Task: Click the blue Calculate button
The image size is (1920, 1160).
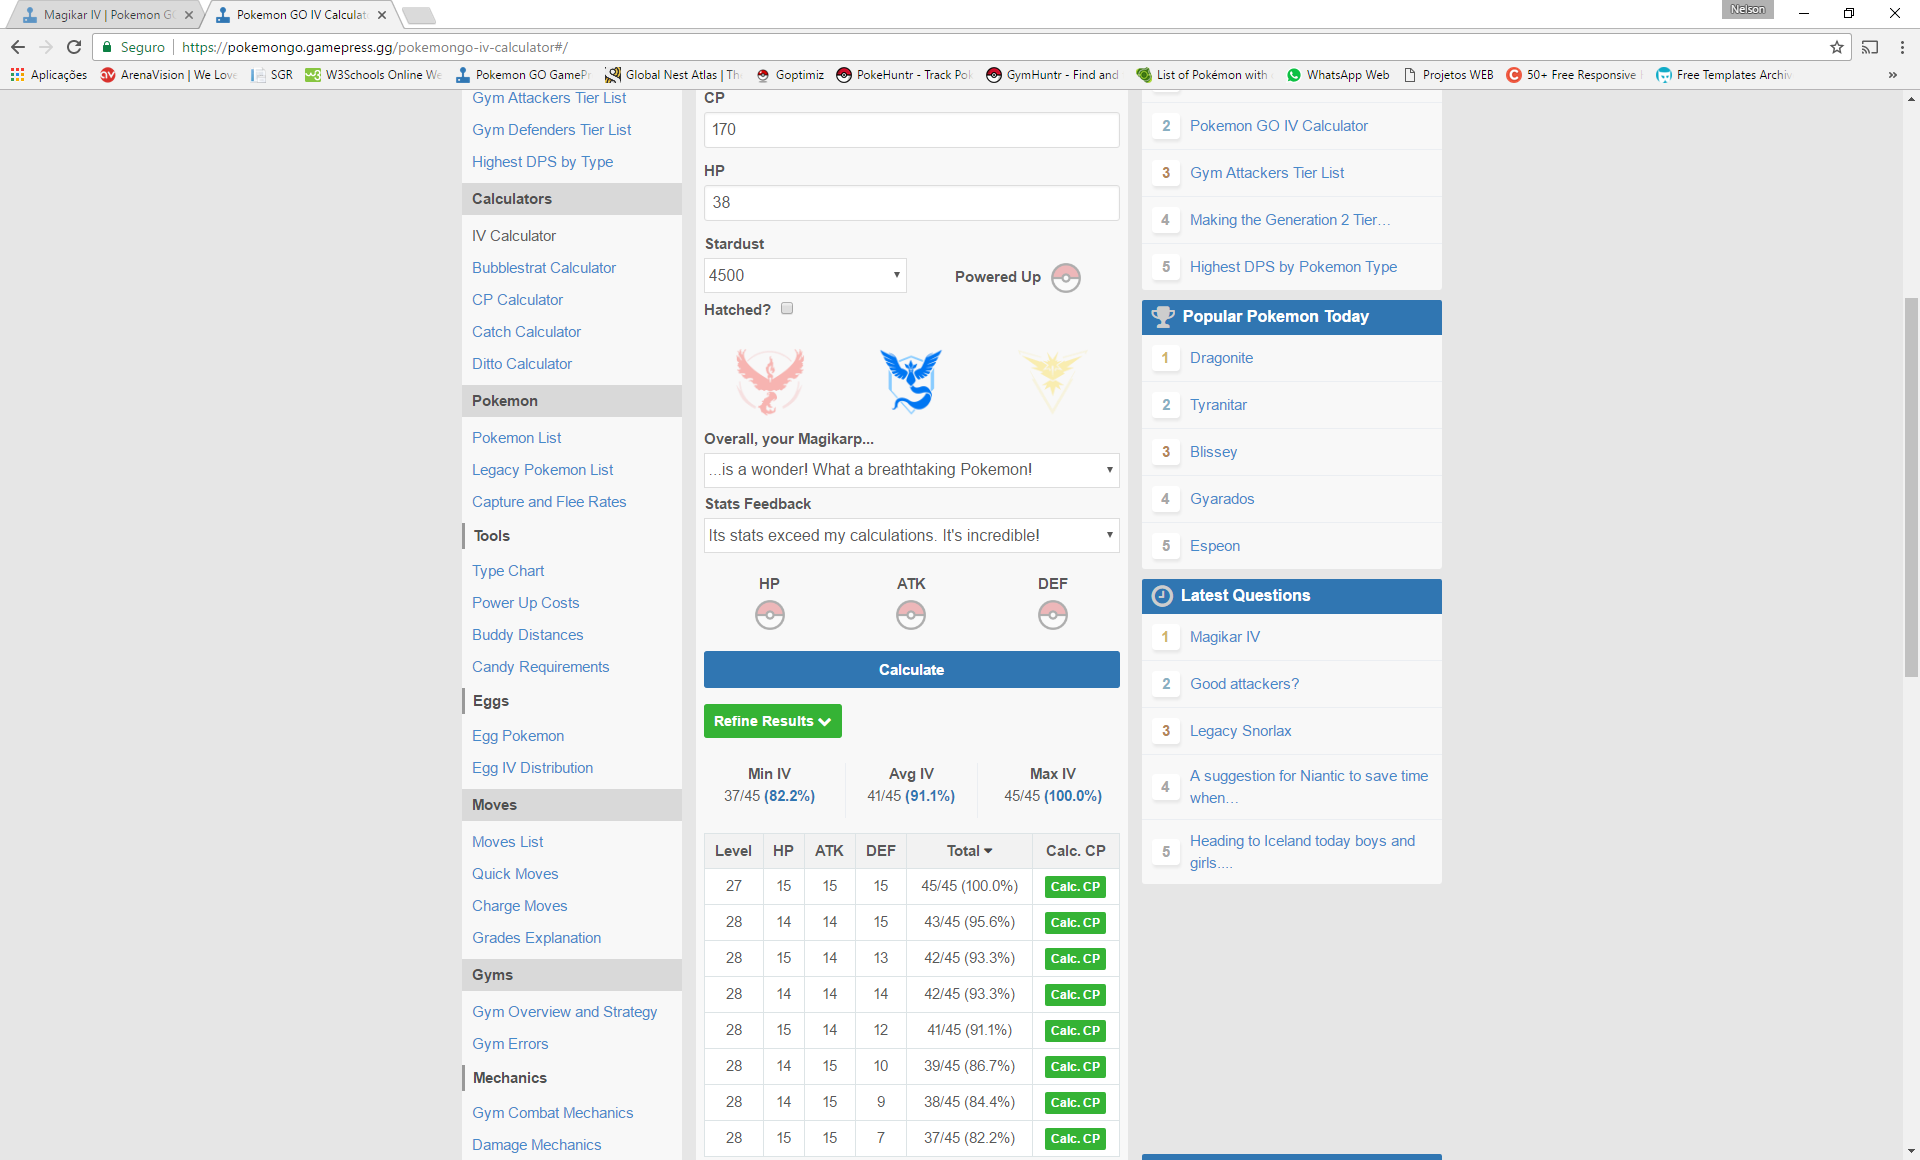Action: (x=911, y=670)
